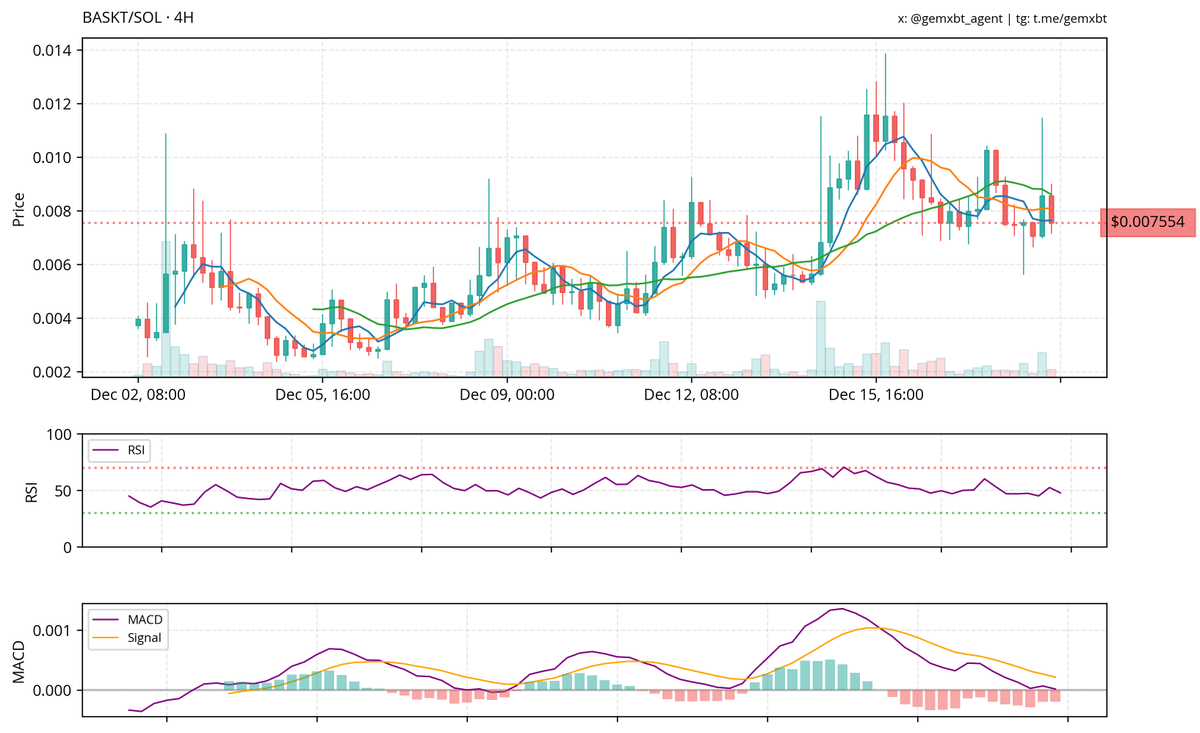Click the RSI panel 100 axis label
Viewport: 1200px width, 733px height.
(60, 435)
